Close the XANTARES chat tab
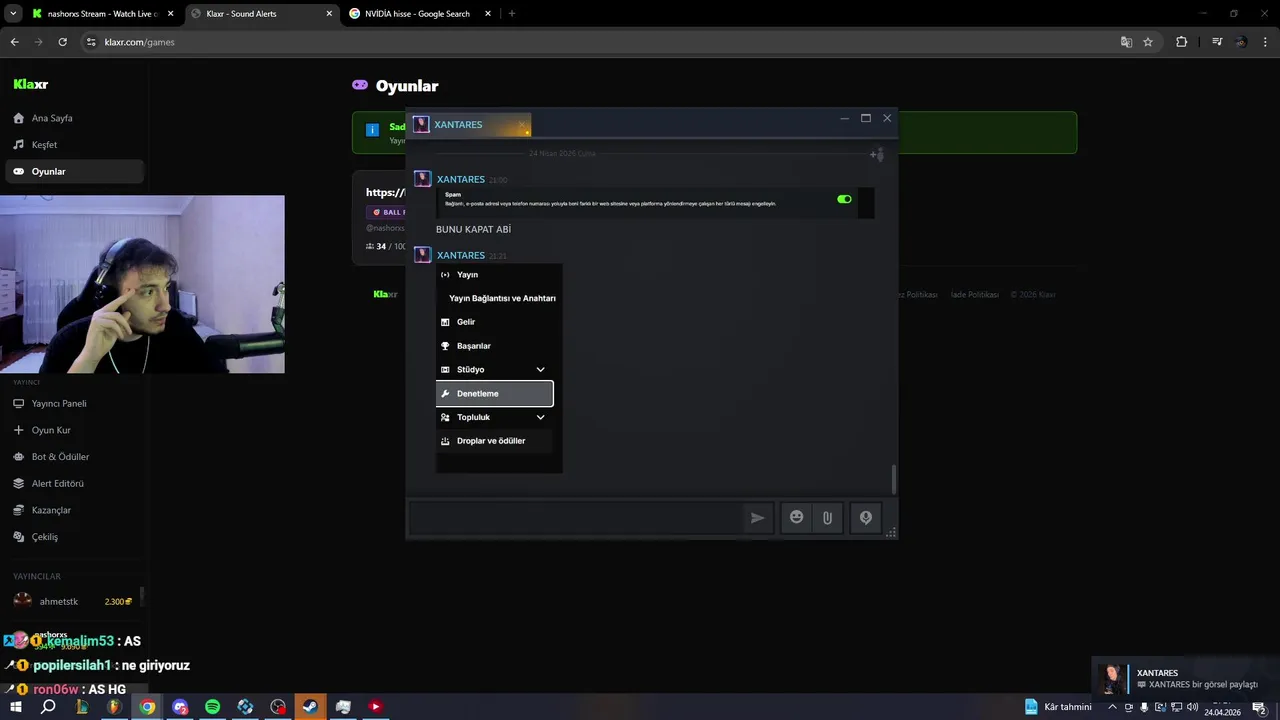 click(x=521, y=125)
